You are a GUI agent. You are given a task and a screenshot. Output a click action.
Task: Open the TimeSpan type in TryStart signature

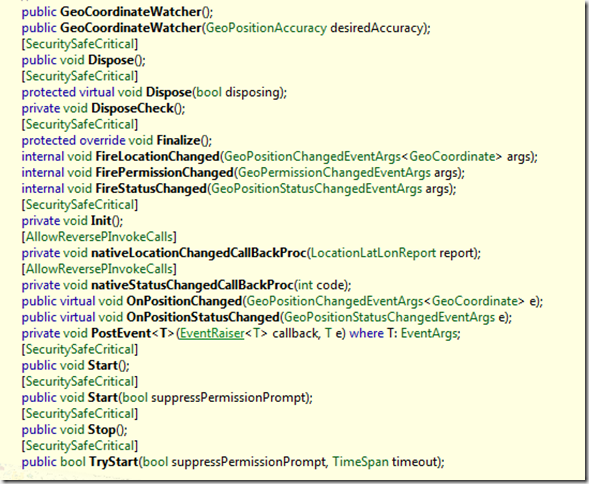pos(360,462)
